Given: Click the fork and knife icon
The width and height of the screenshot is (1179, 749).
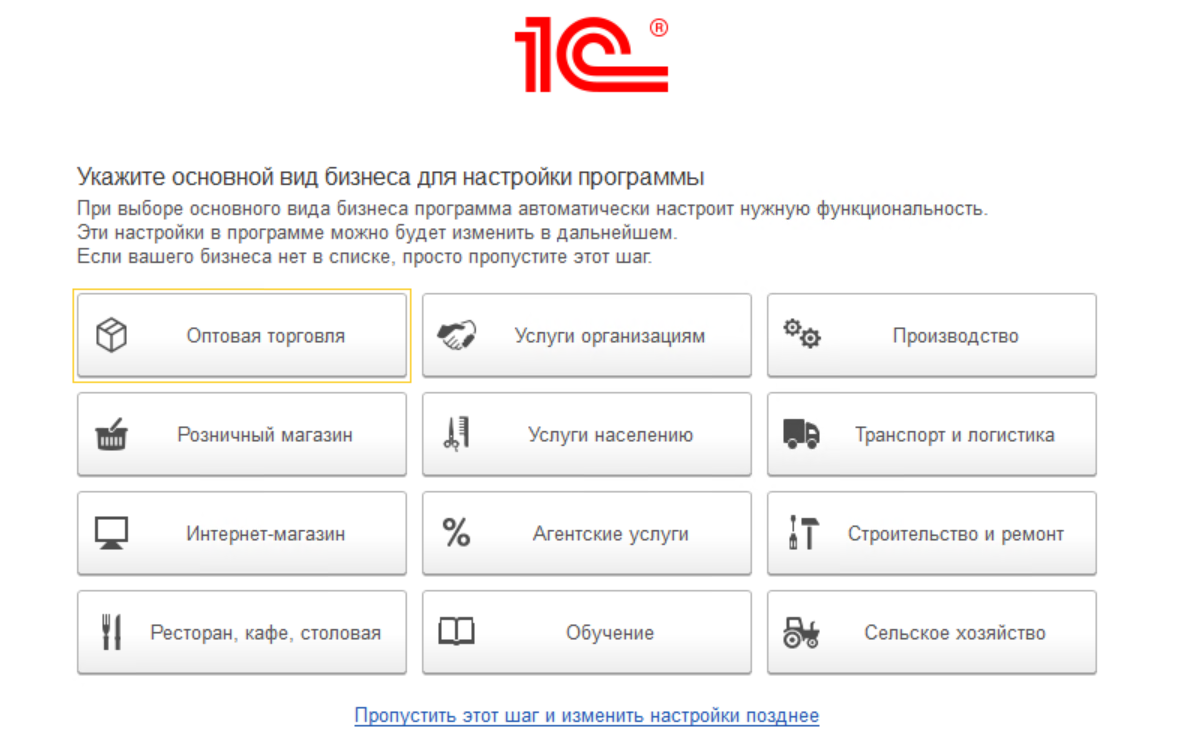Looking at the screenshot, I should (111, 632).
